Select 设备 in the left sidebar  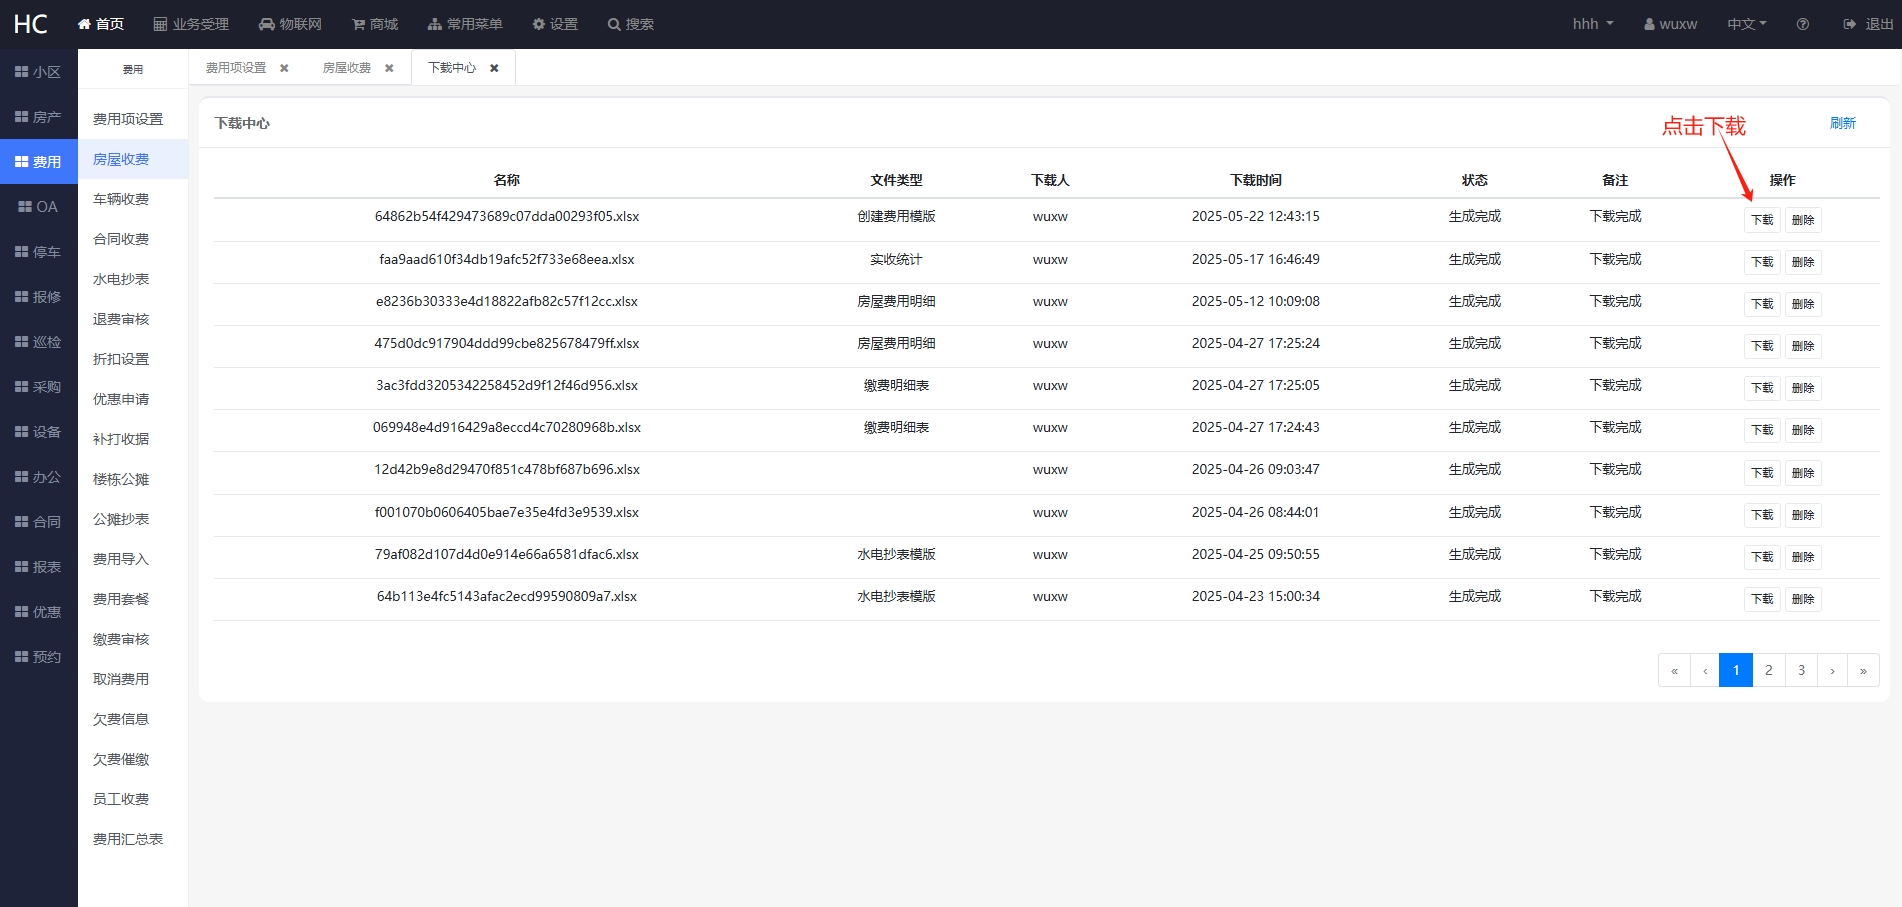38,432
